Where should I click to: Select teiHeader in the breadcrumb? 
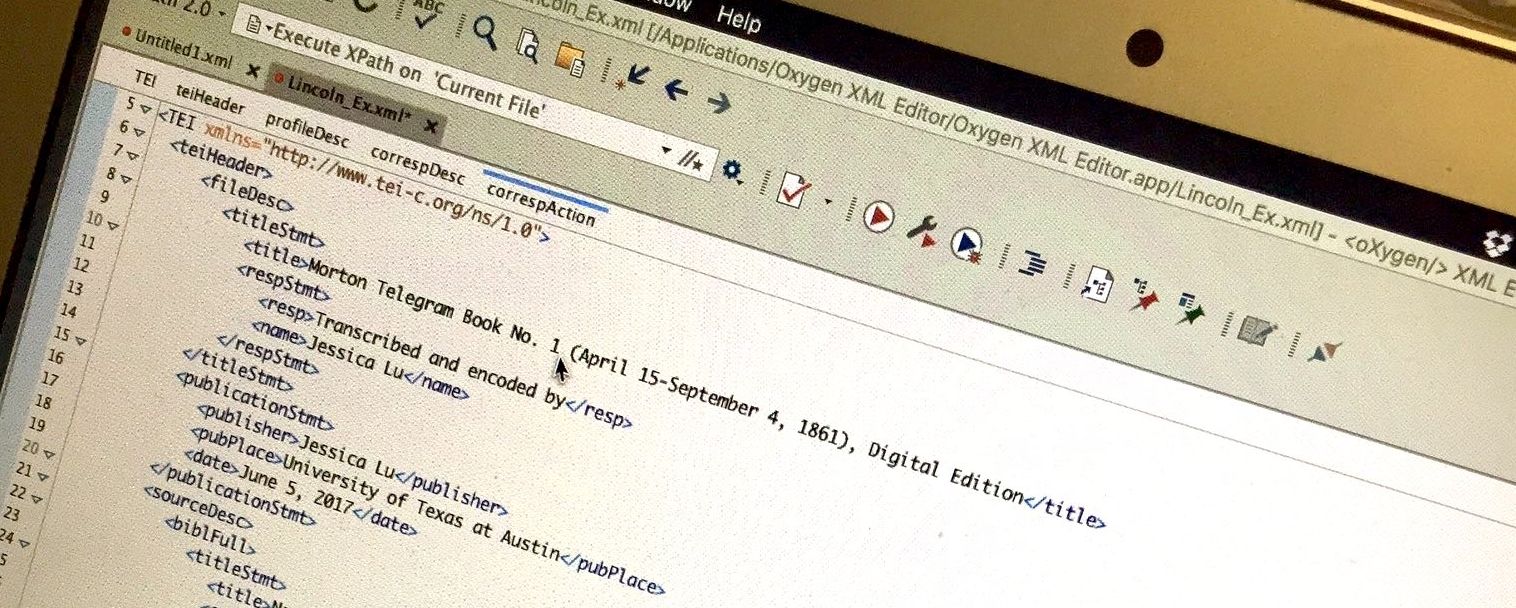point(210,99)
